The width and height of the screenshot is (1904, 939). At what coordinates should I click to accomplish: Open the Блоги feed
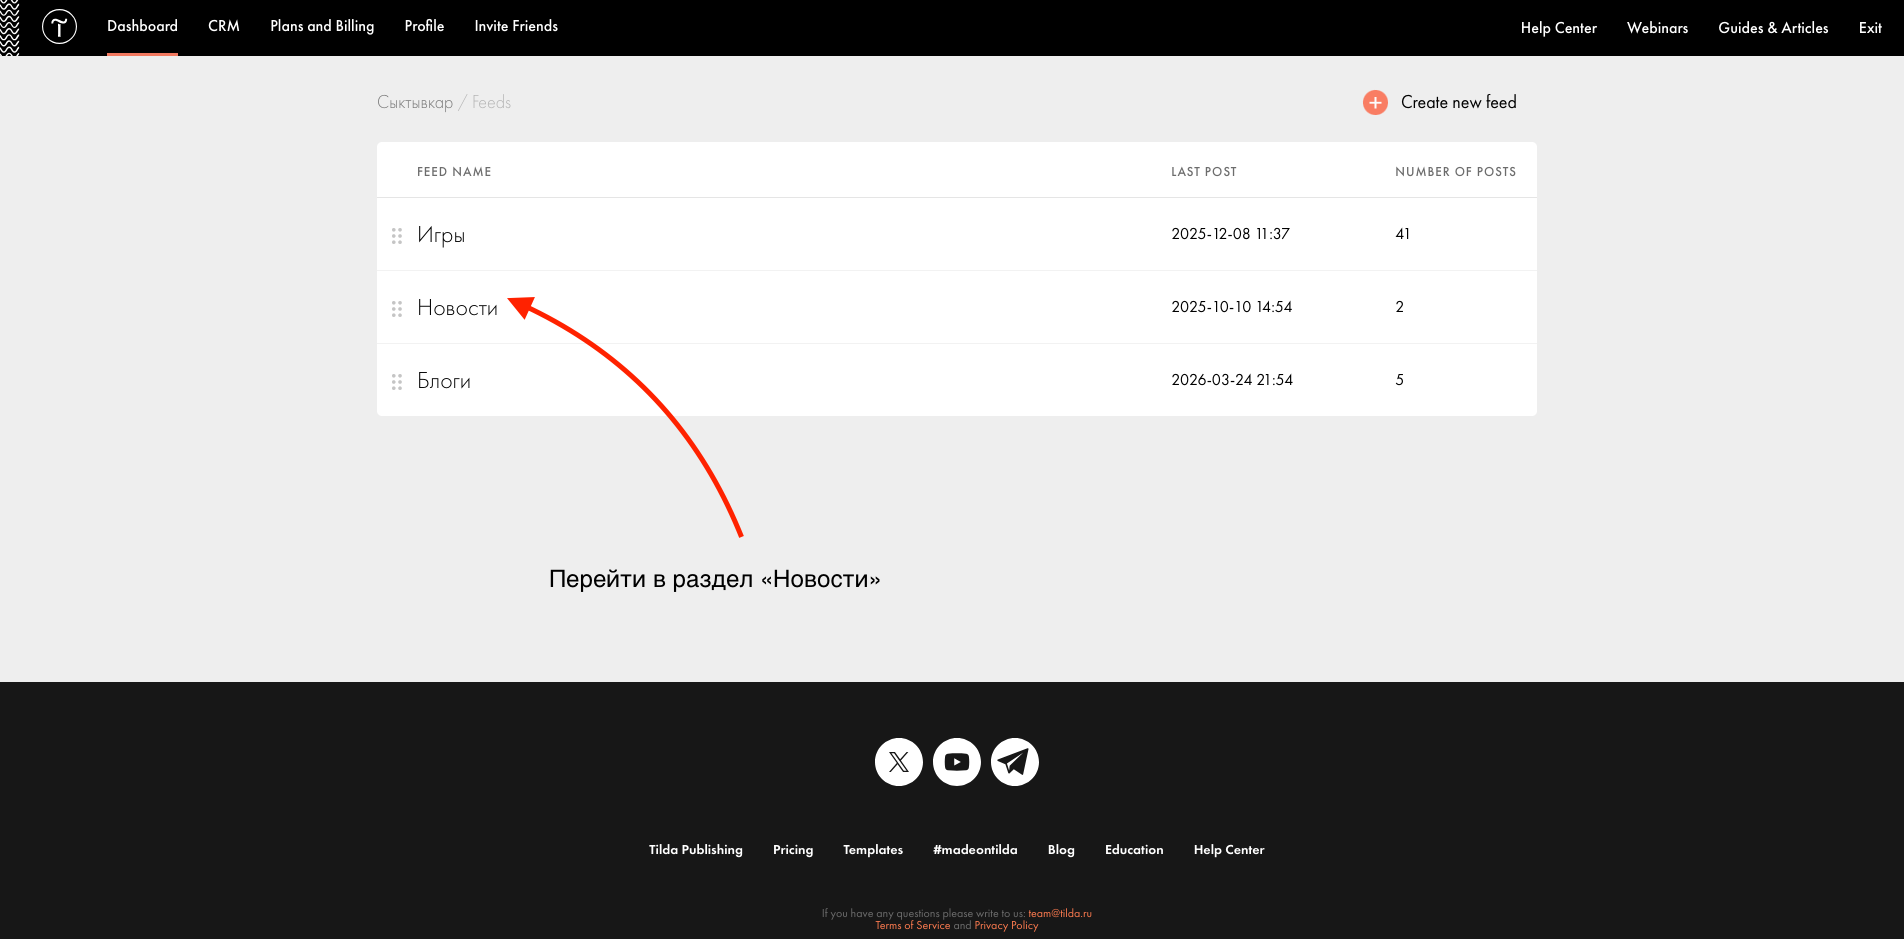pyautogui.click(x=444, y=381)
